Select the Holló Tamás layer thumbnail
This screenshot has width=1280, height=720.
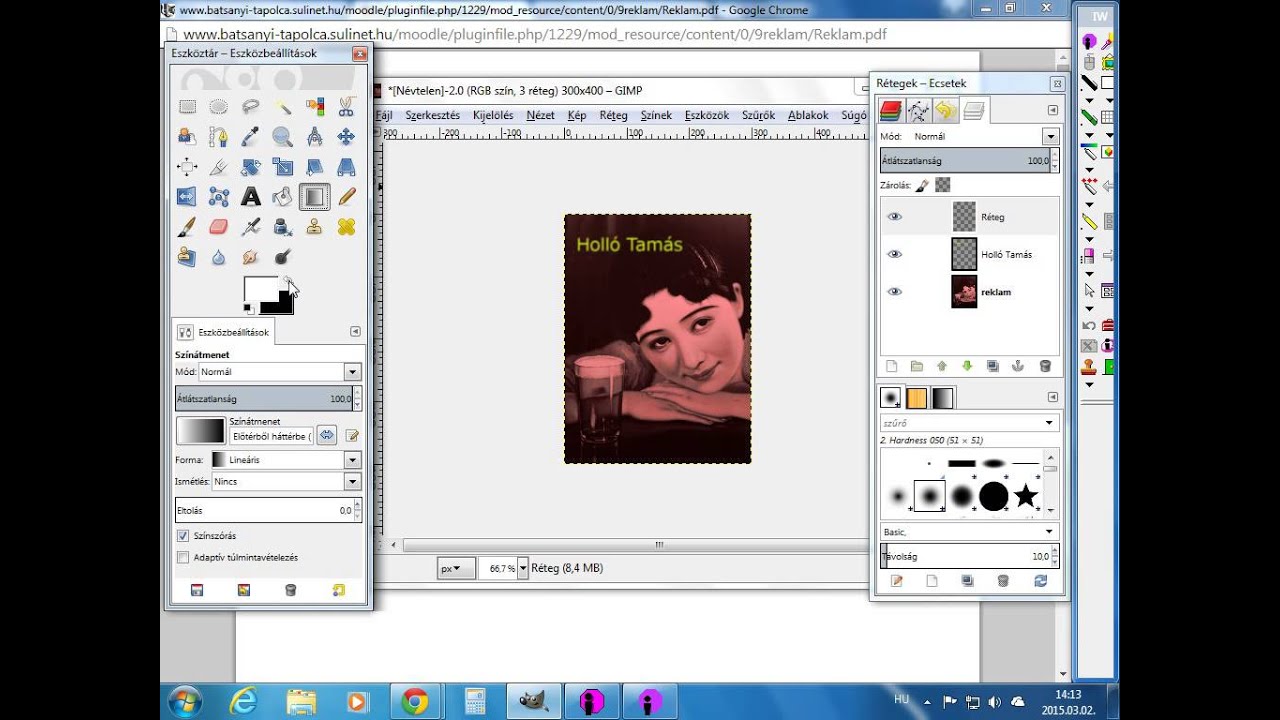coord(964,254)
